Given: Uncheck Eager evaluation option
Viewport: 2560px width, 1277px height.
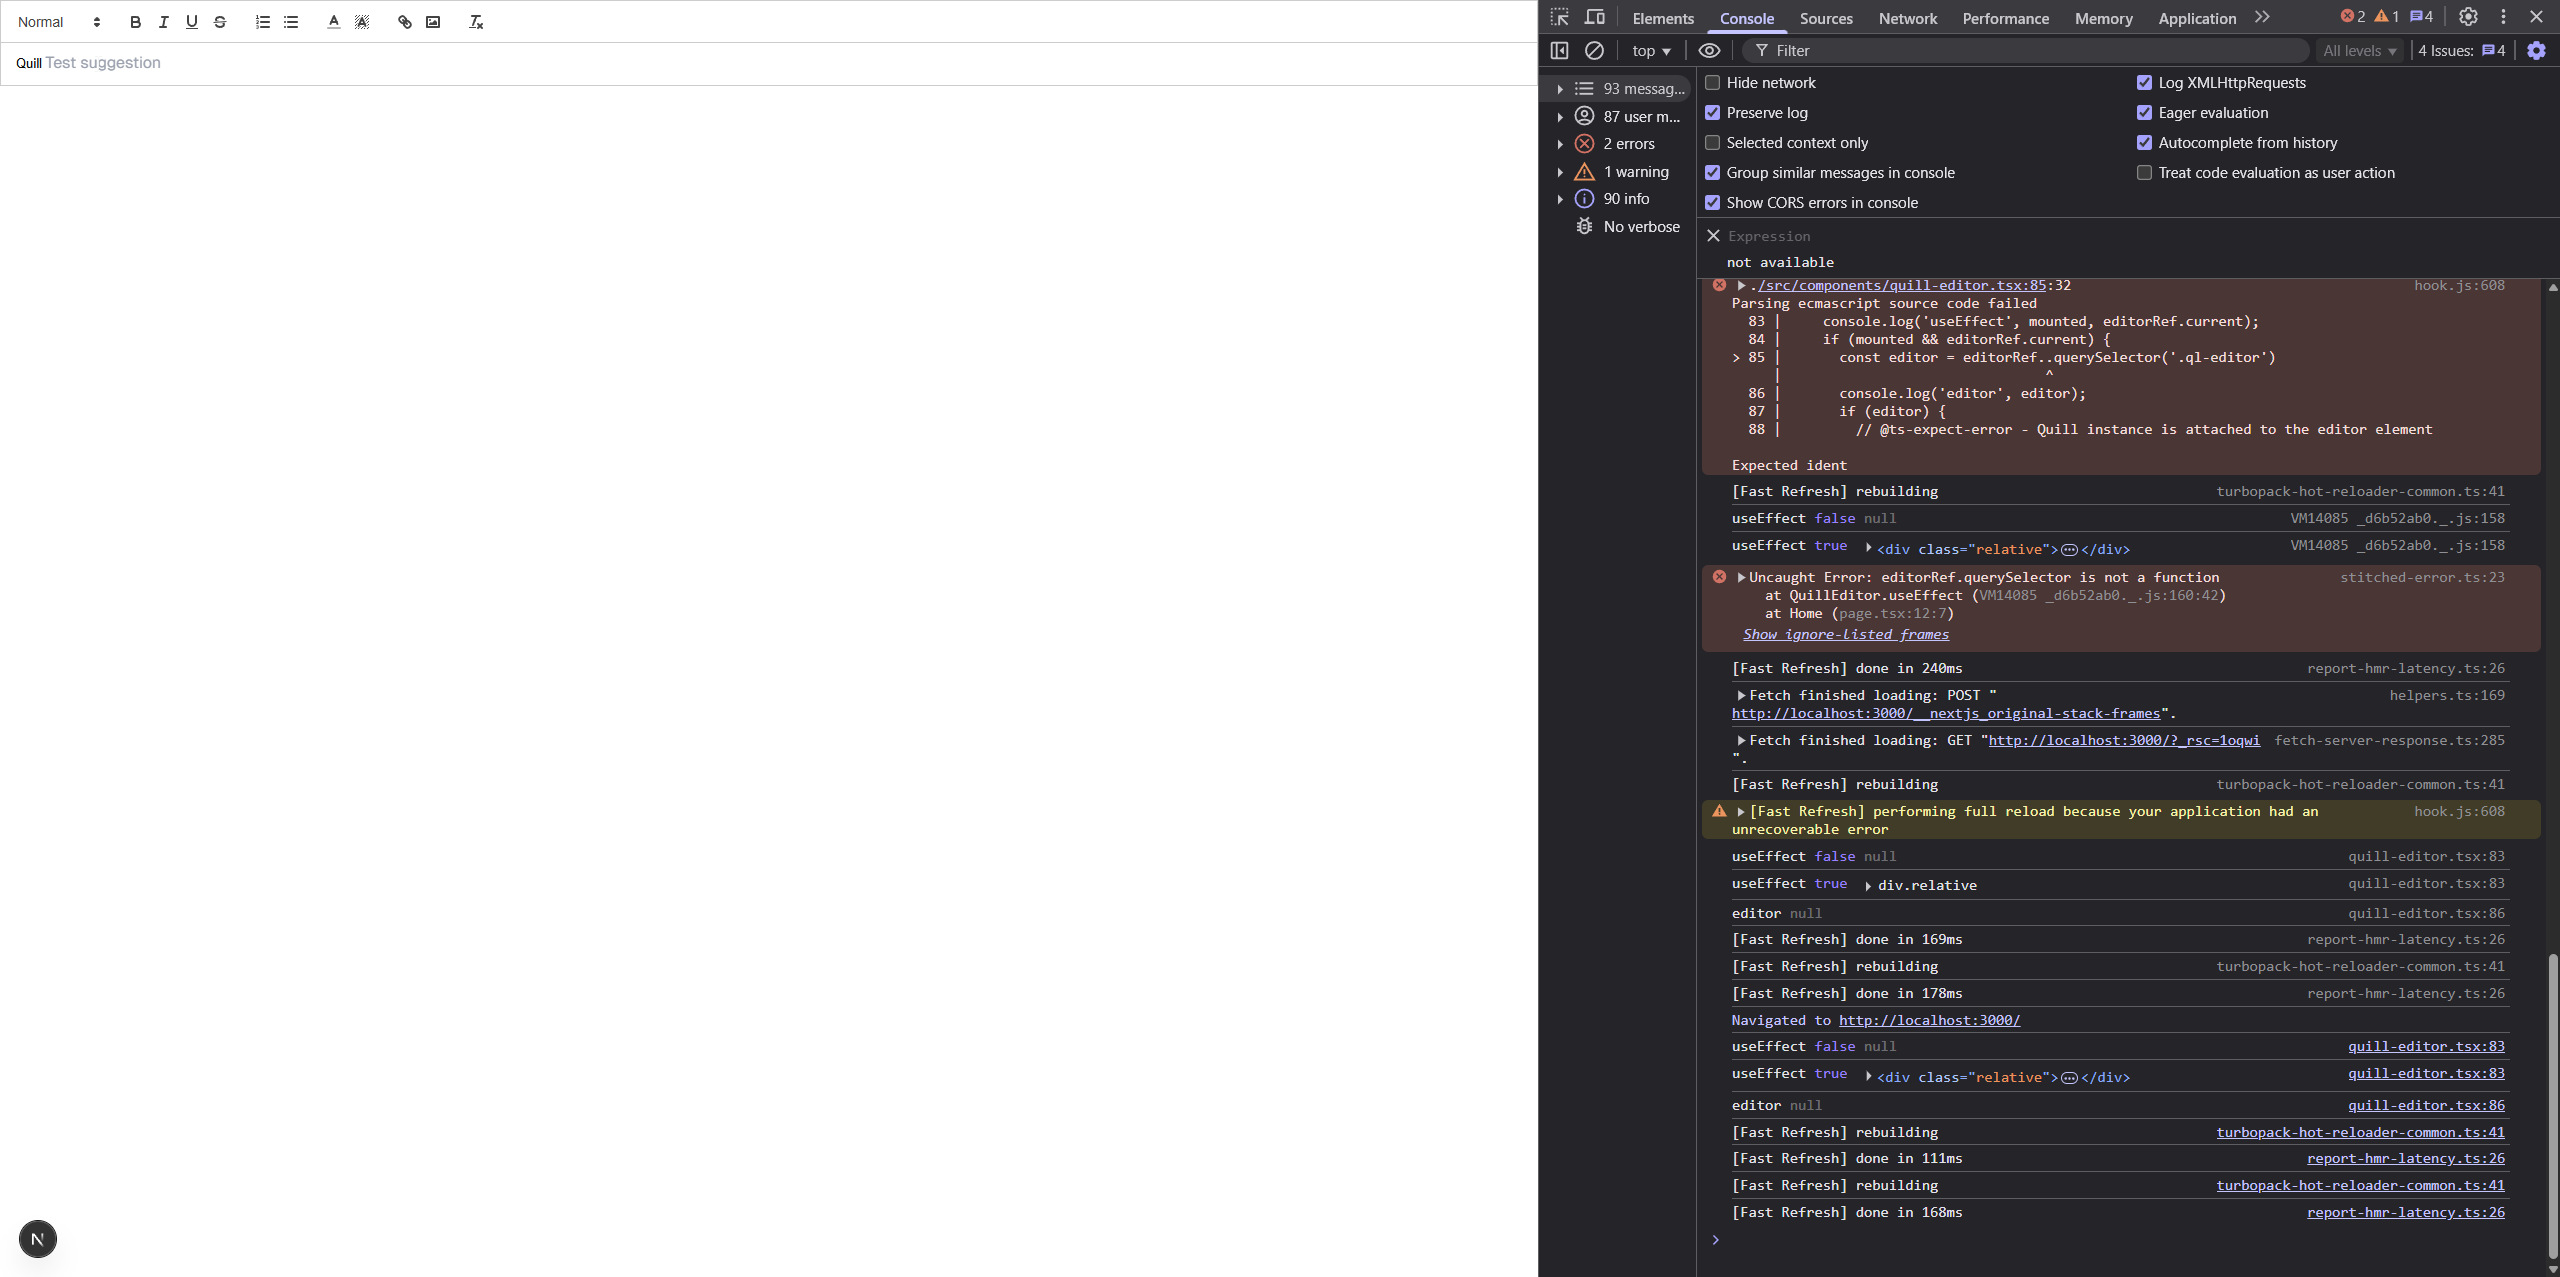Looking at the screenshot, I should (2144, 113).
